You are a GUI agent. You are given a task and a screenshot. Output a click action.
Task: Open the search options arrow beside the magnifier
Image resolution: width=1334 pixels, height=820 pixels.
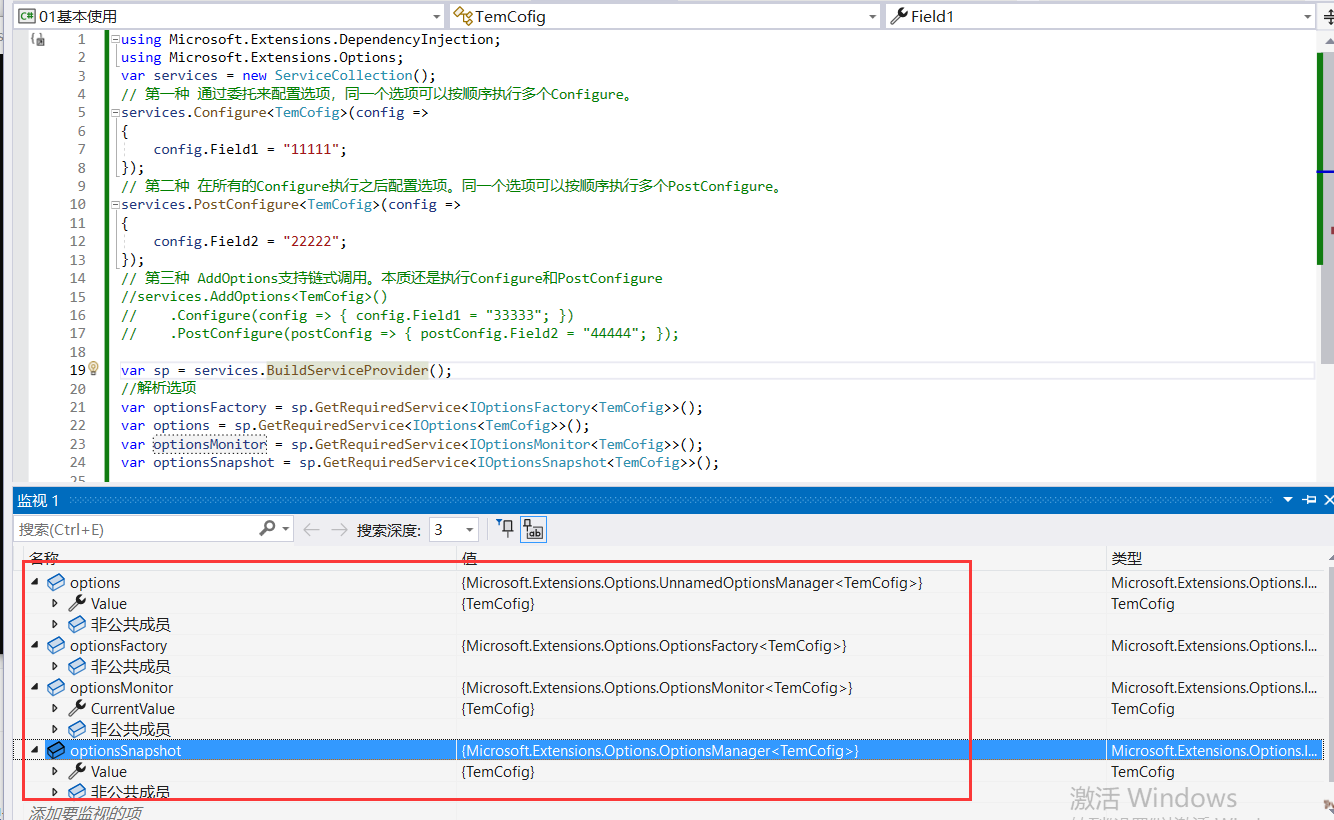pos(286,529)
